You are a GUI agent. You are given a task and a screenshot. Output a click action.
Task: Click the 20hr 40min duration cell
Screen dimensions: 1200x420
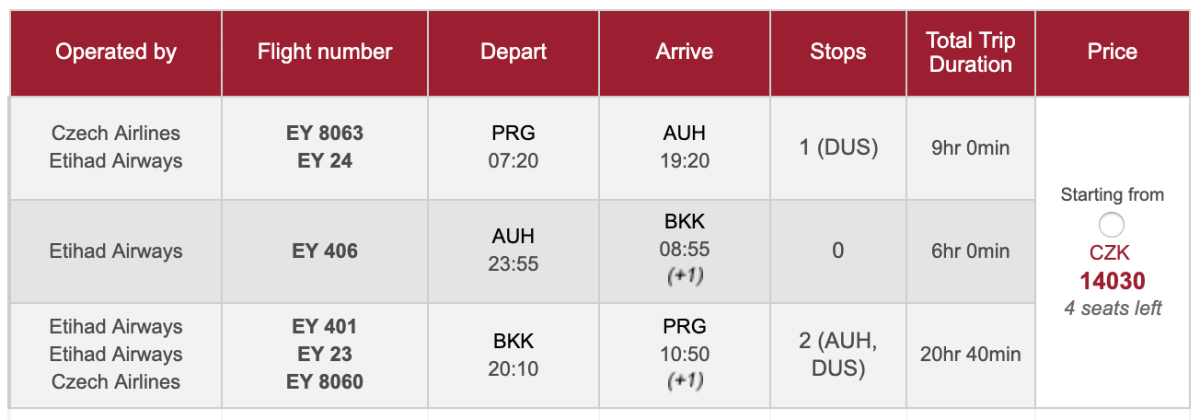point(970,354)
